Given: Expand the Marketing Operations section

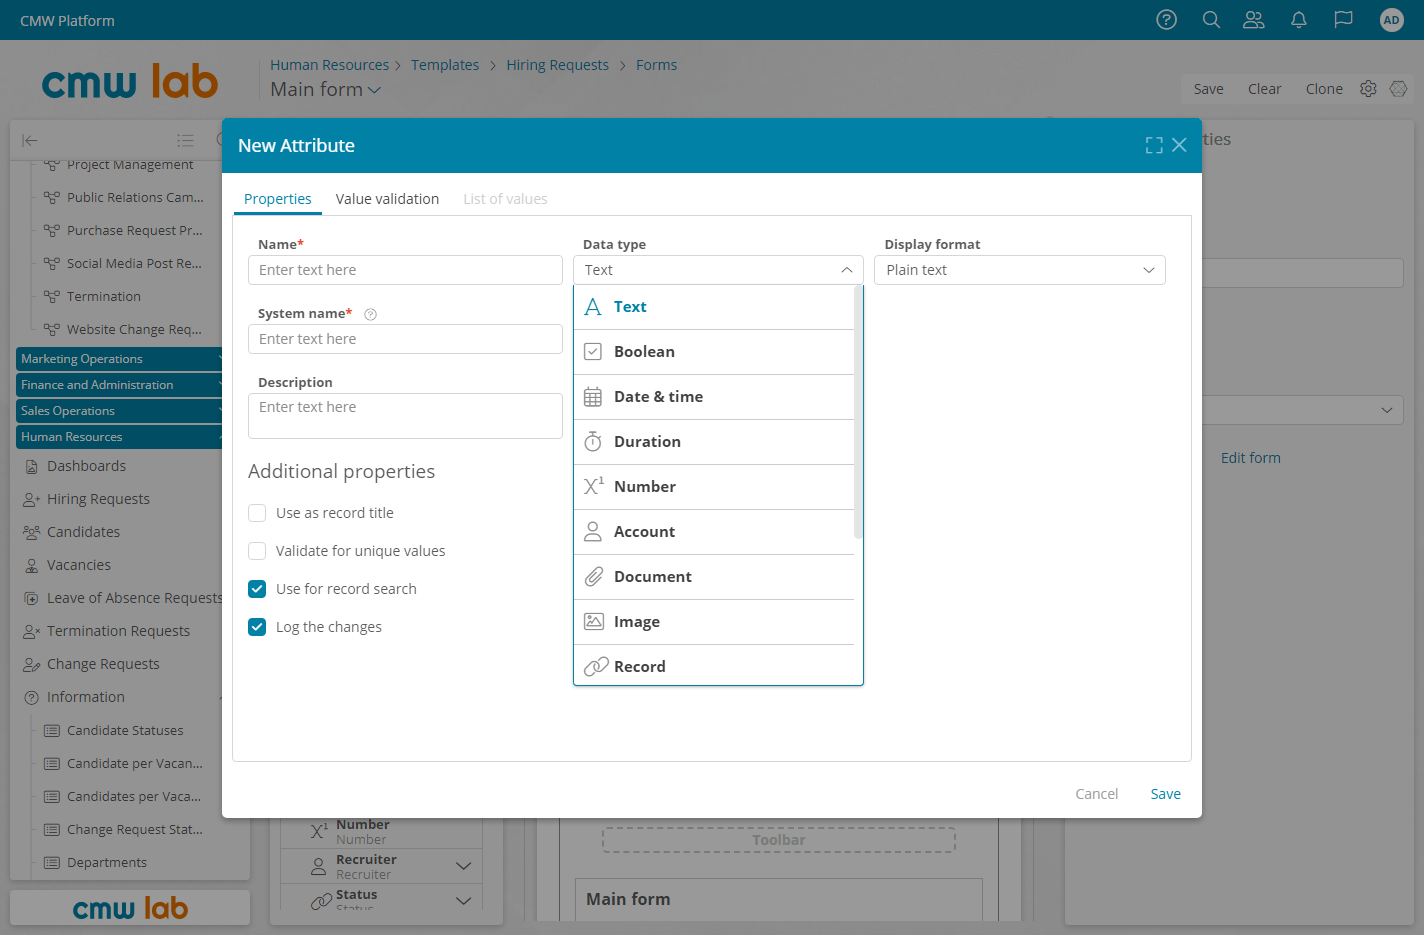Looking at the screenshot, I should [120, 359].
